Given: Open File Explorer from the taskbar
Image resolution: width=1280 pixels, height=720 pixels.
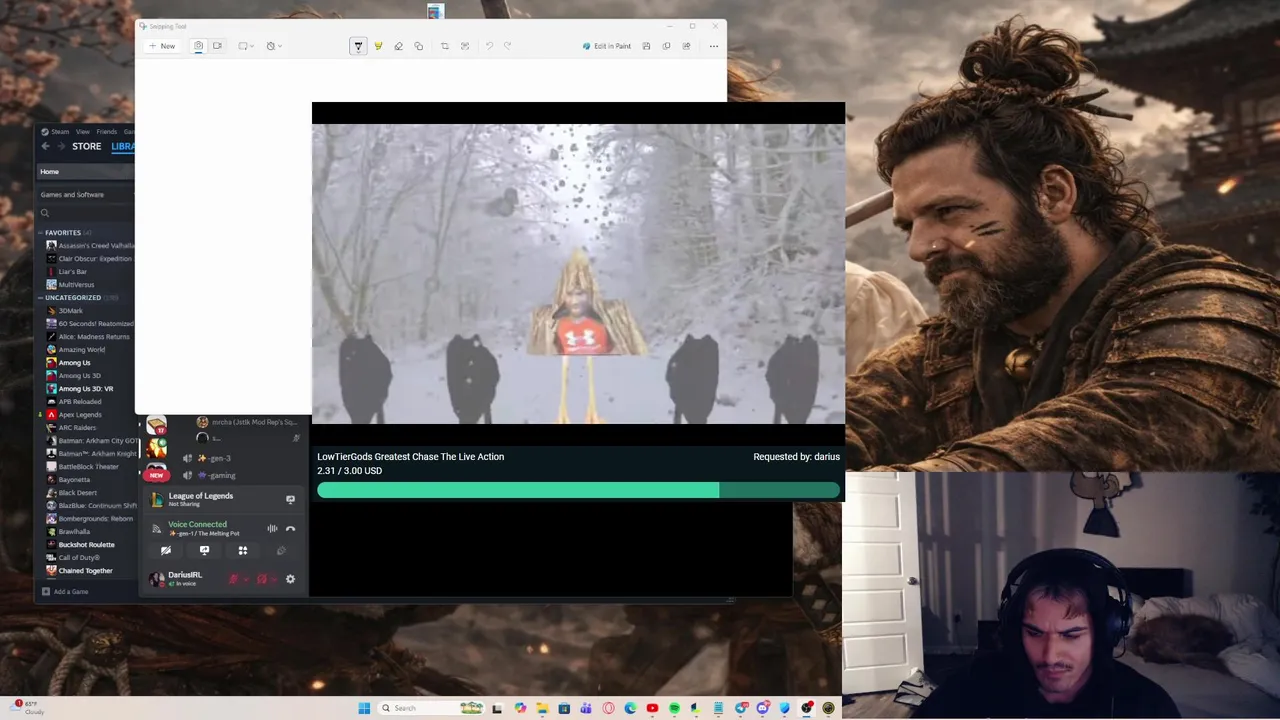Looking at the screenshot, I should click(542, 708).
